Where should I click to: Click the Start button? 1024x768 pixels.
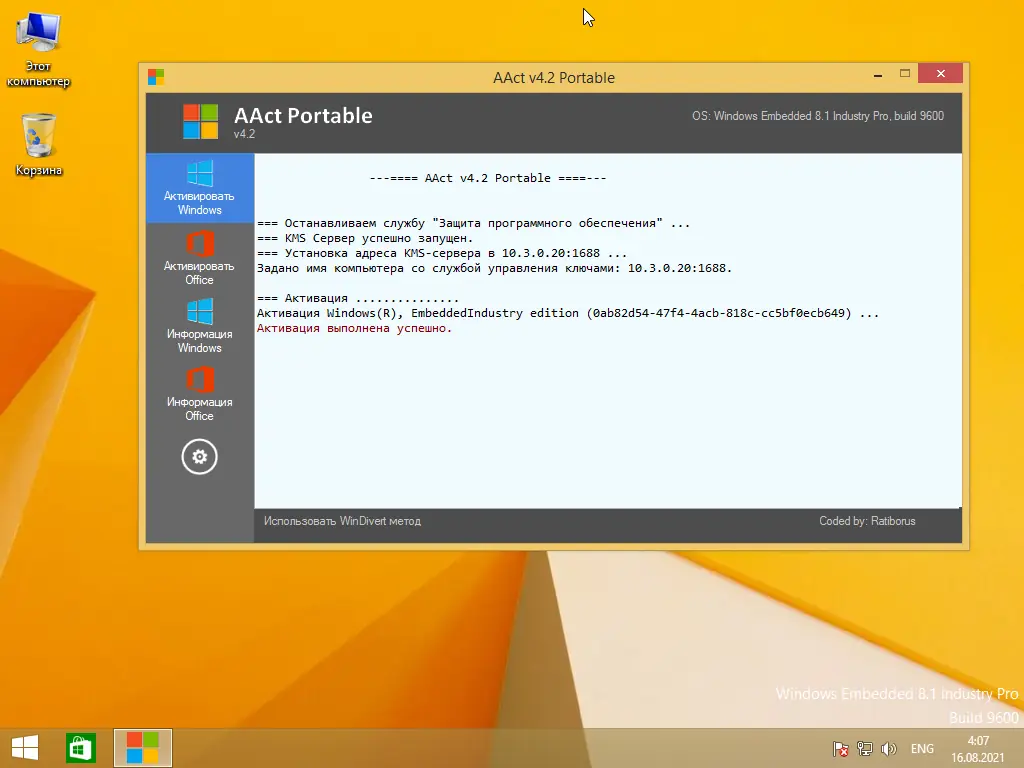coord(23,747)
